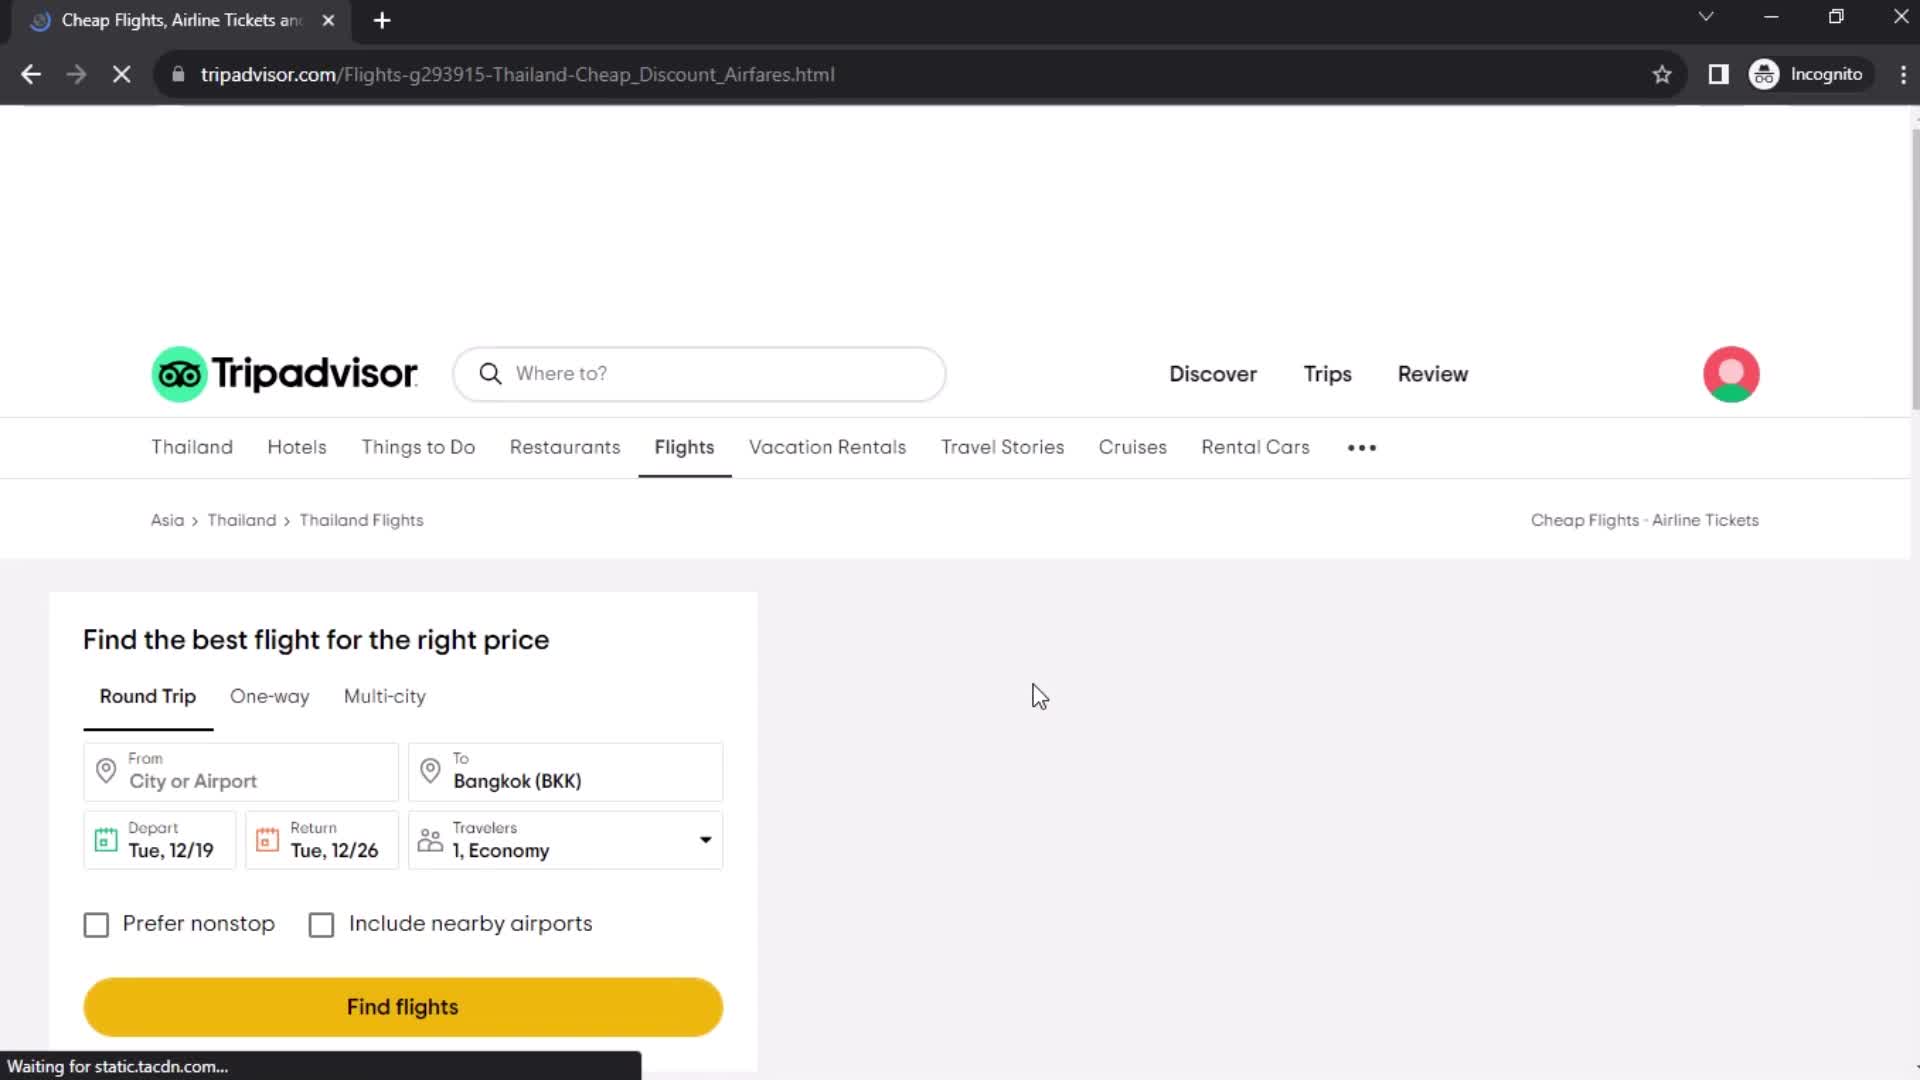Viewport: 1920px width, 1080px height.
Task: Enable the Include nearby airports checkbox
Action: coord(322,923)
